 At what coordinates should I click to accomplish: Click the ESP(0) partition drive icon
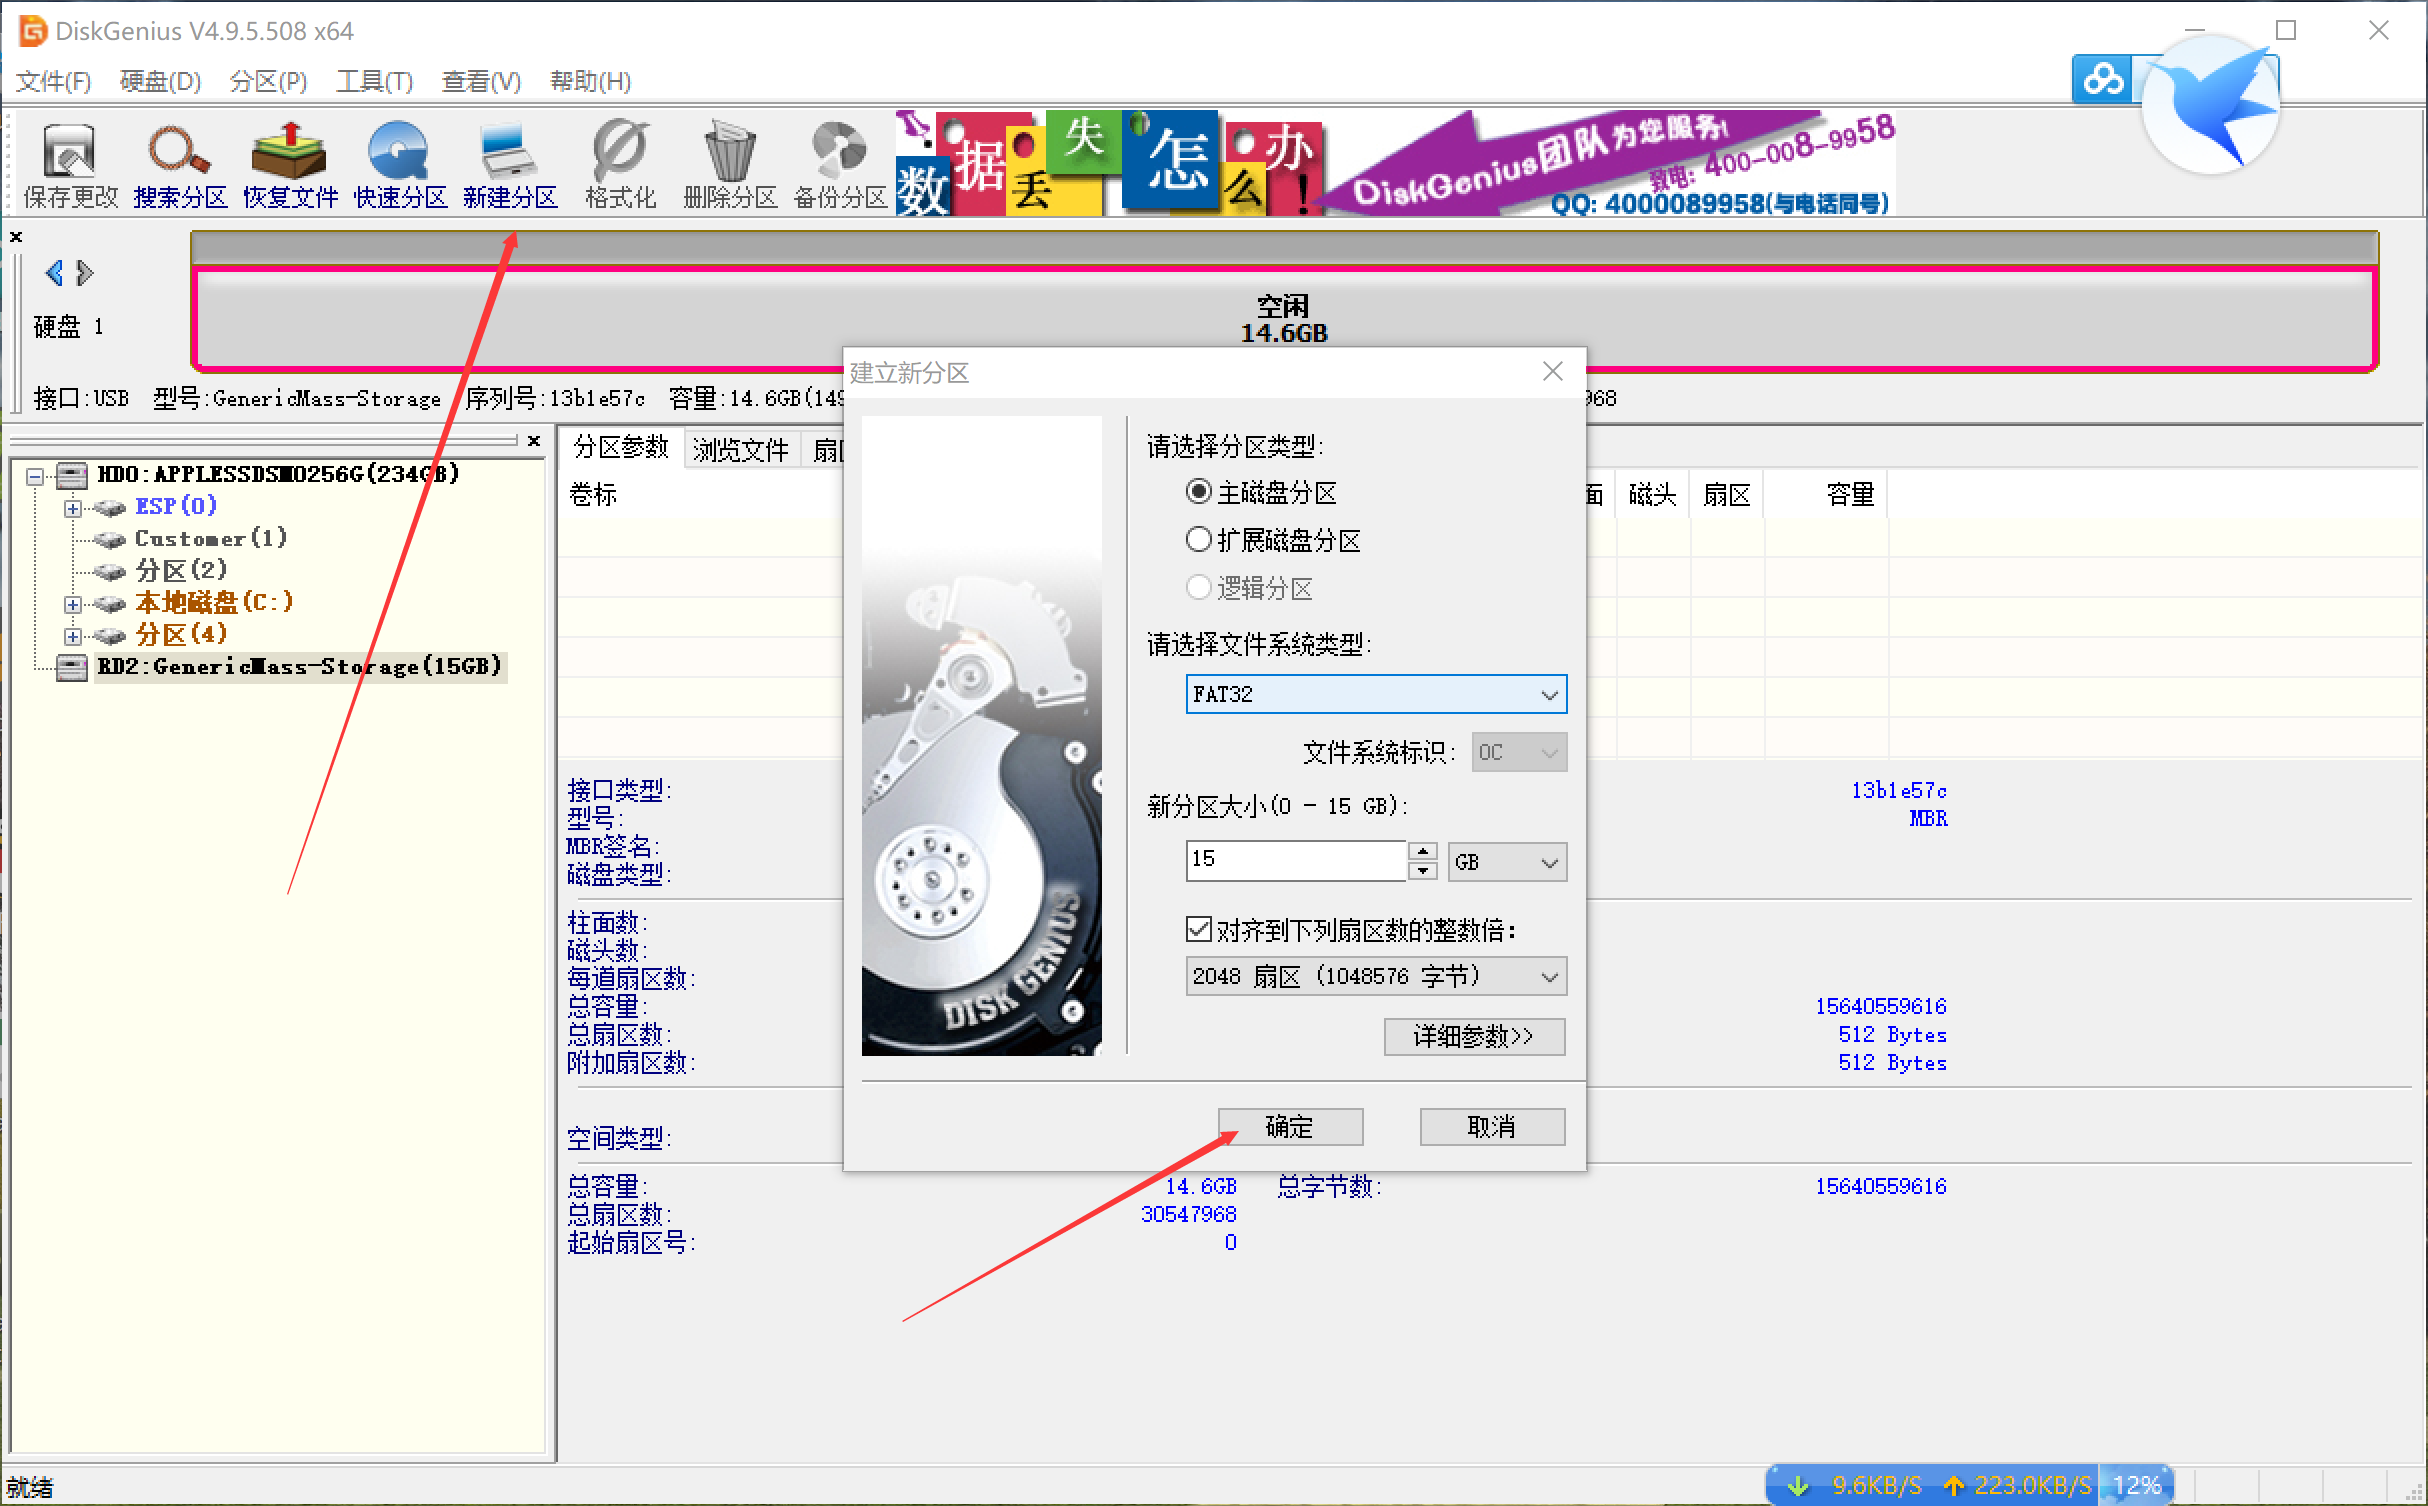[x=108, y=507]
